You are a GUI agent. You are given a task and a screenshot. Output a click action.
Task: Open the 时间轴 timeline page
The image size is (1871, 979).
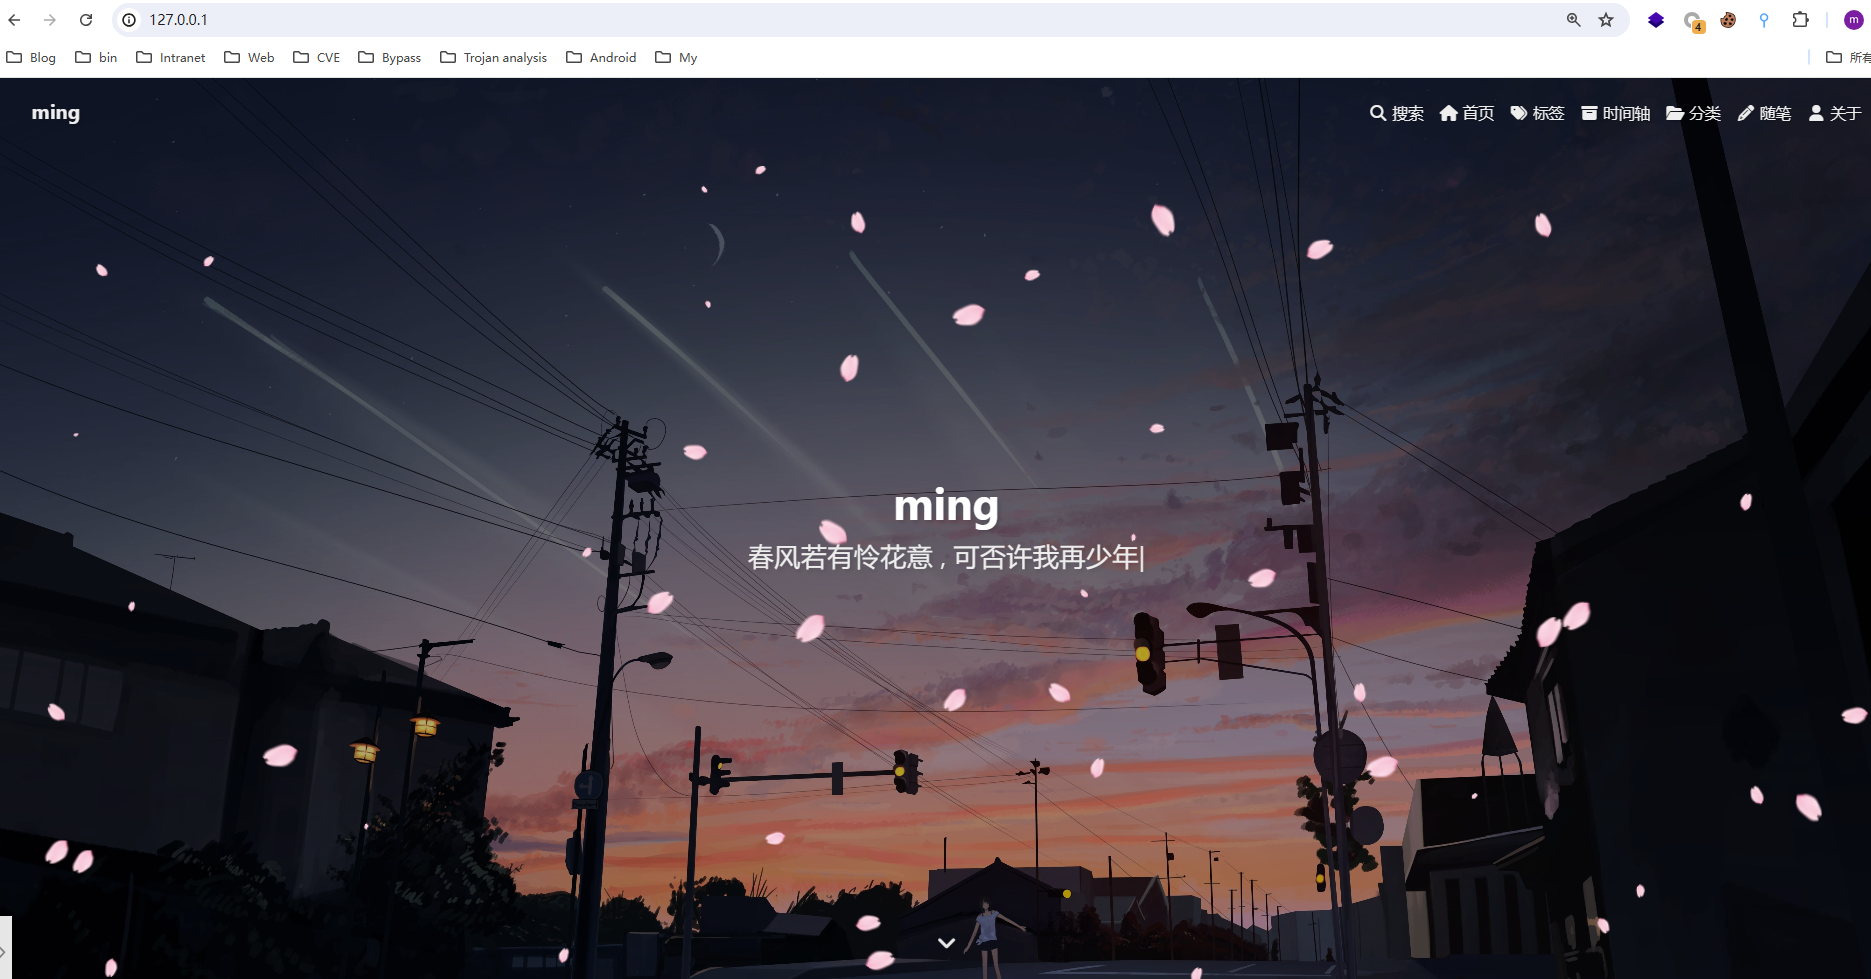[x=1615, y=113]
